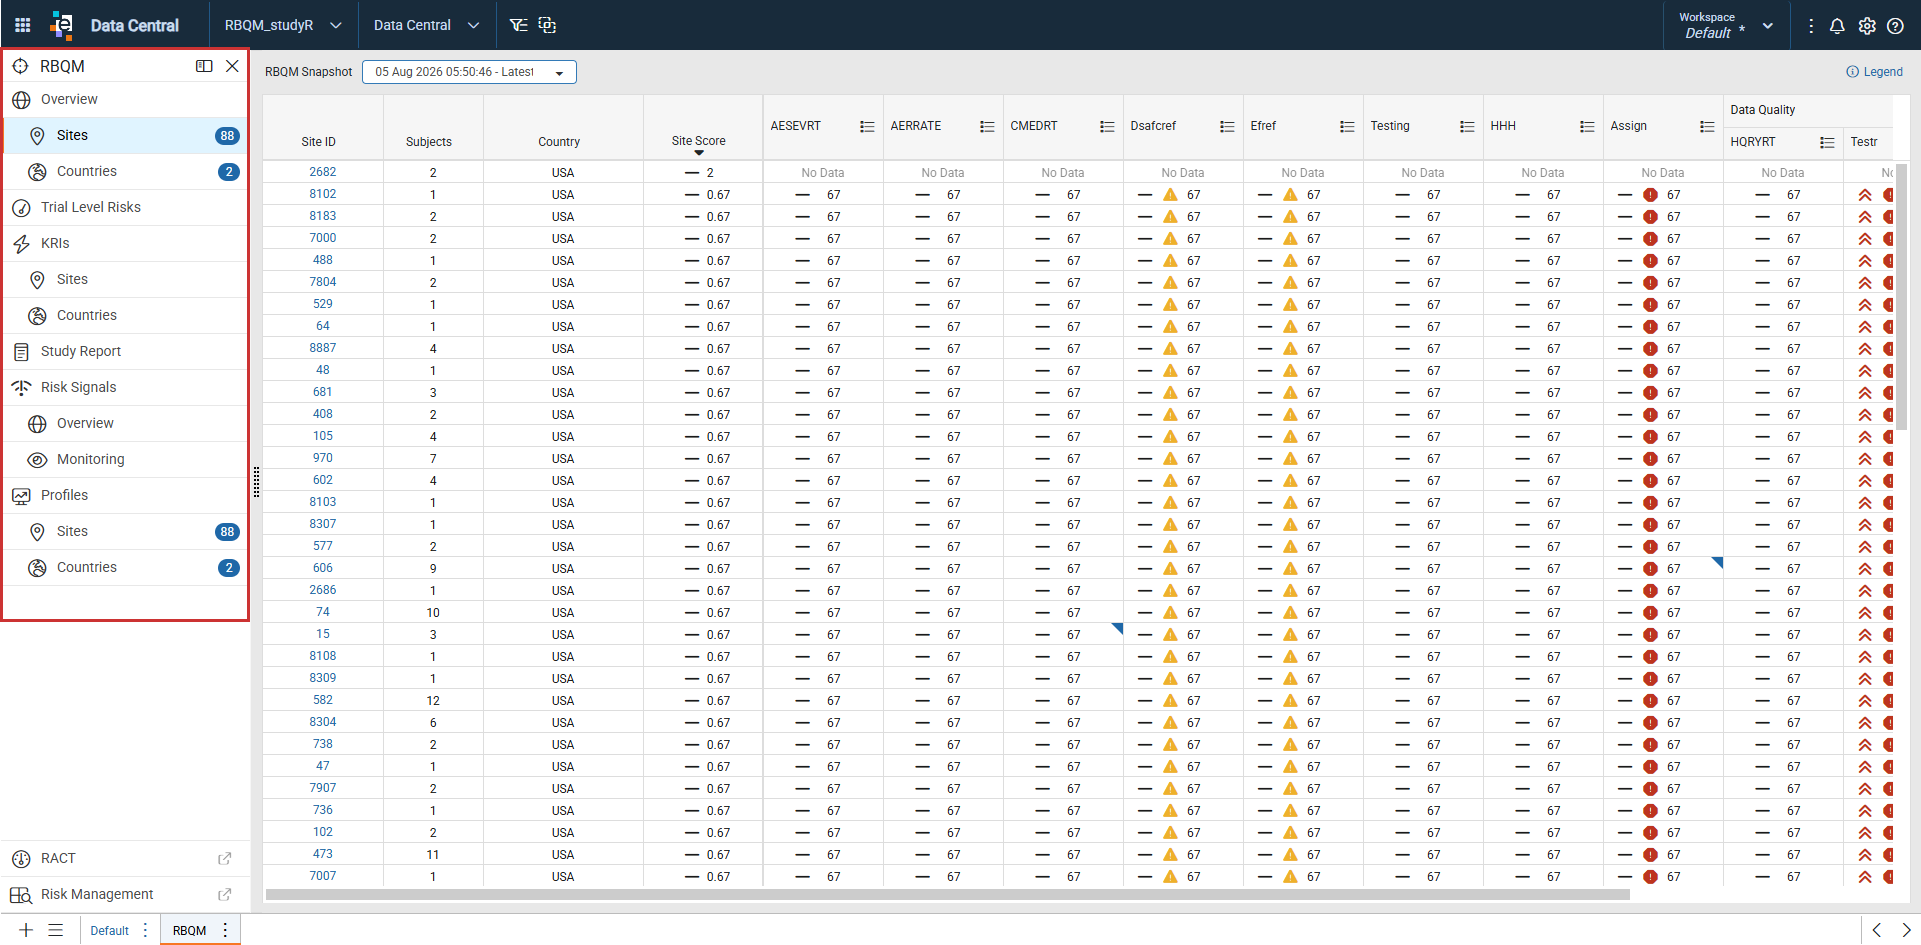Open RBQM_studyR study dropdown
This screenshot has width=1921, height=945.
pos(283,25)
